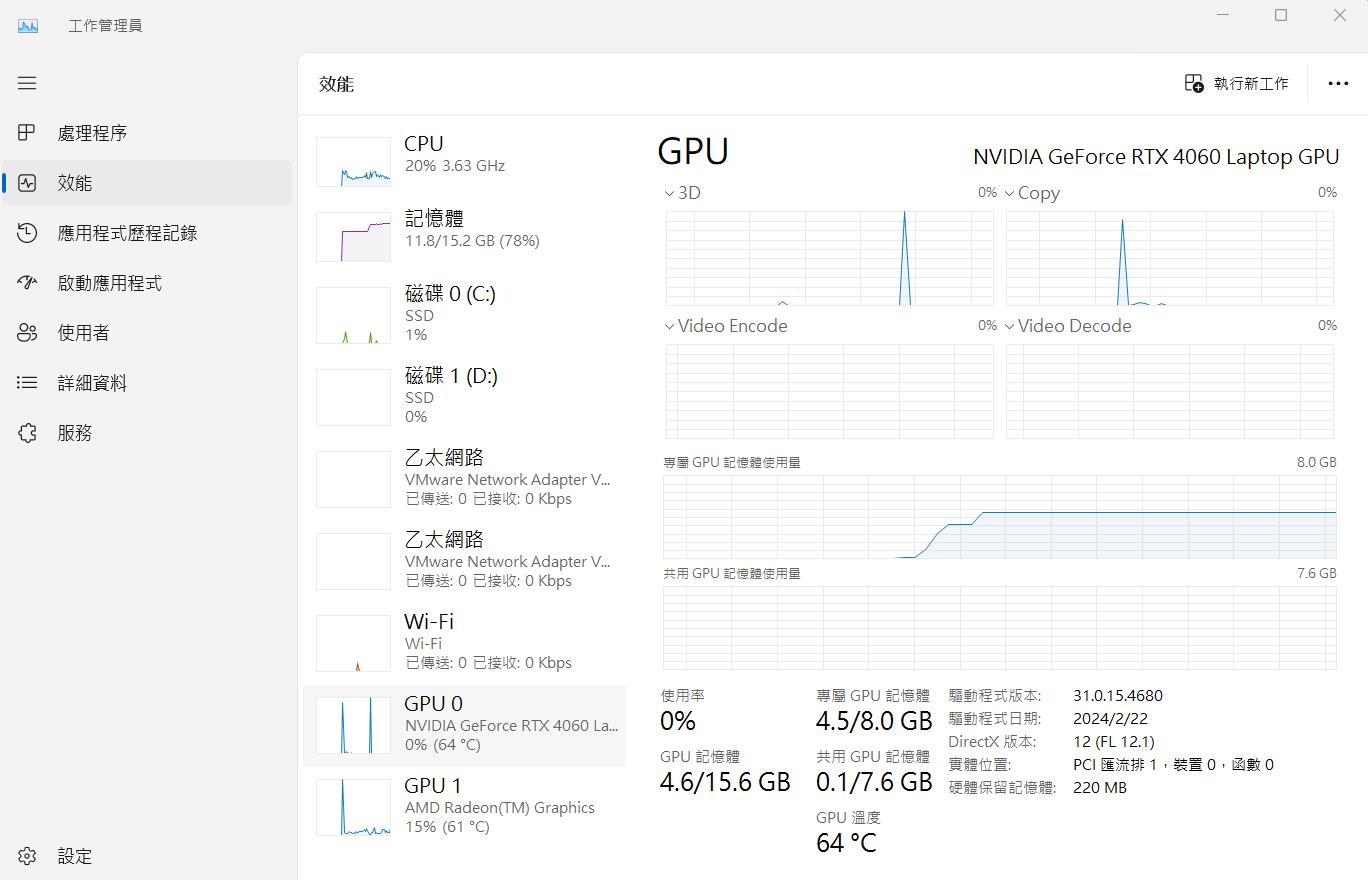Image resolution: width=1368 pixels, height=880 pixels.
Task: Toggle the hamburger navigation menu
Action: 27,83
